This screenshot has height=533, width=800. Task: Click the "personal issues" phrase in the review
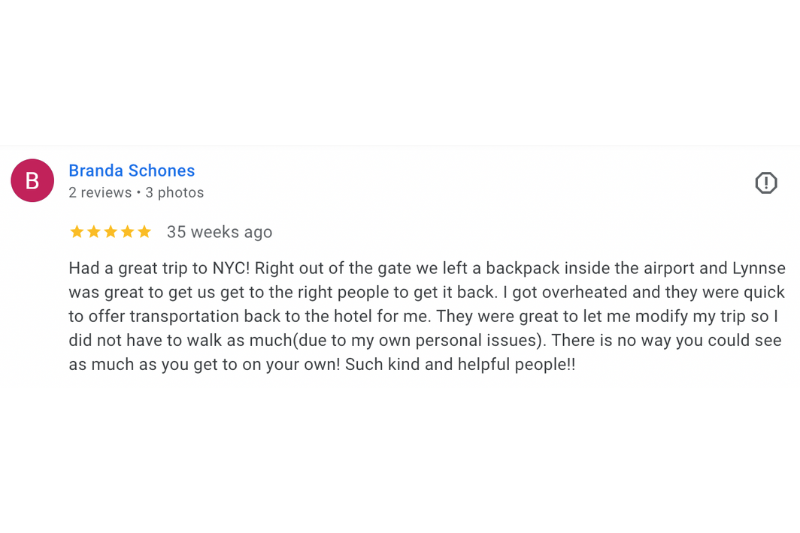pos(480,340)
